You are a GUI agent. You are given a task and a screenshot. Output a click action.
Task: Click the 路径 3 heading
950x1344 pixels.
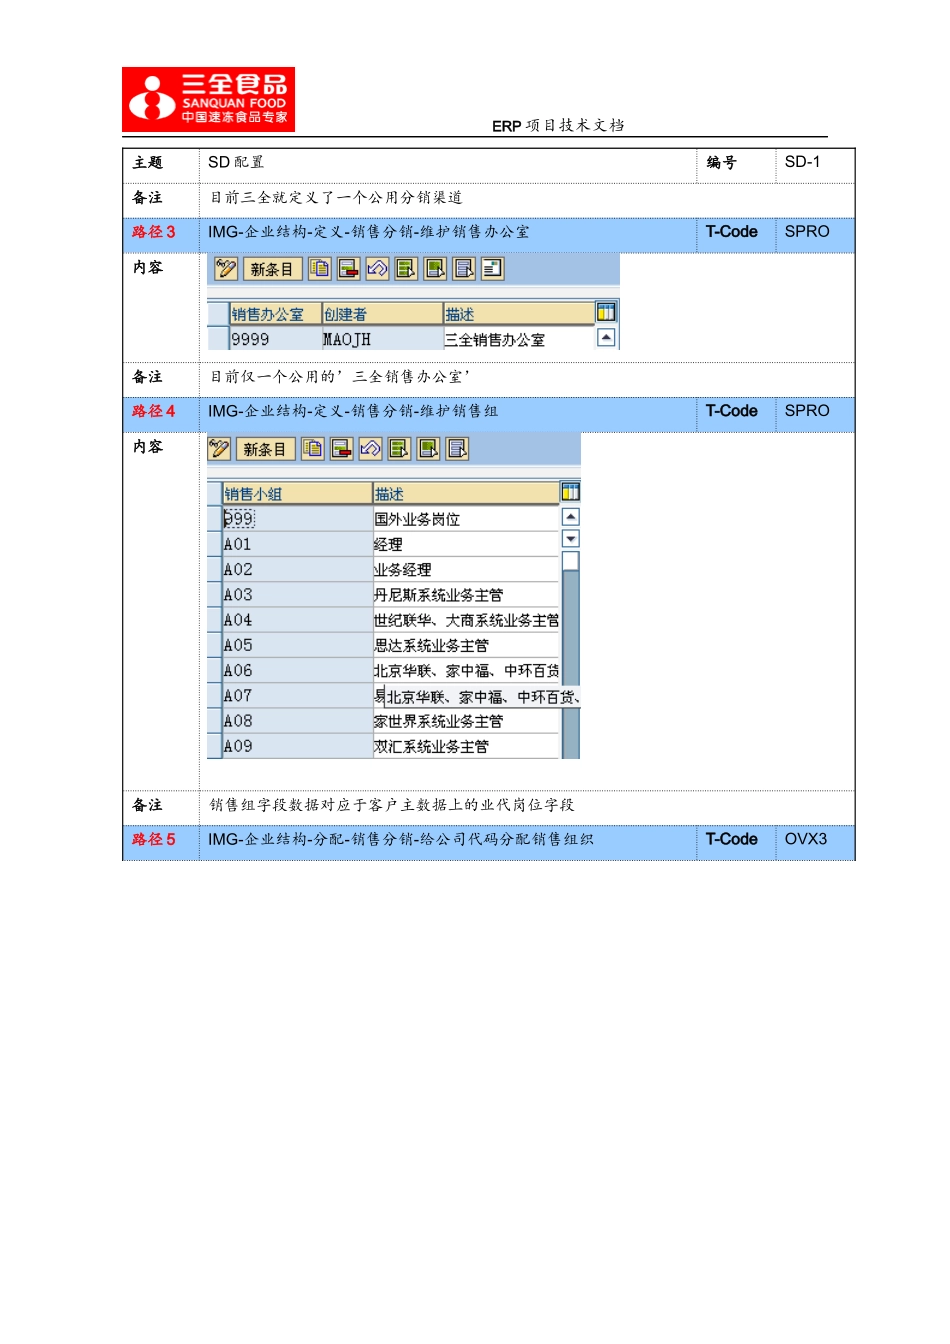click(x=153, y=232)
